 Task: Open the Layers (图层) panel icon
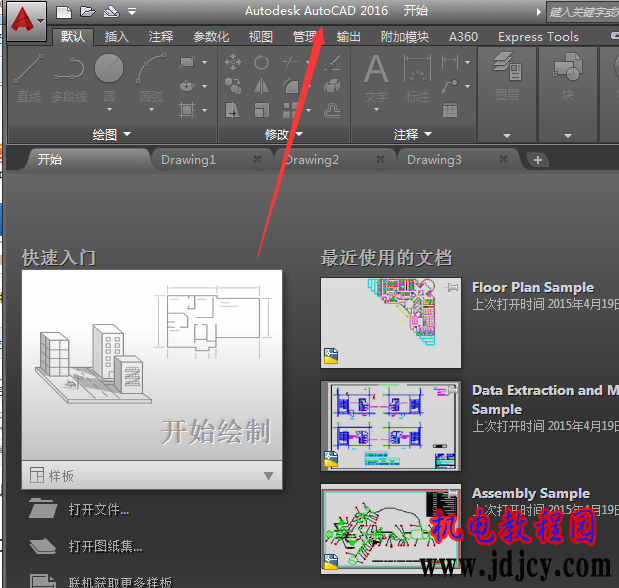(x=507, y=77)
